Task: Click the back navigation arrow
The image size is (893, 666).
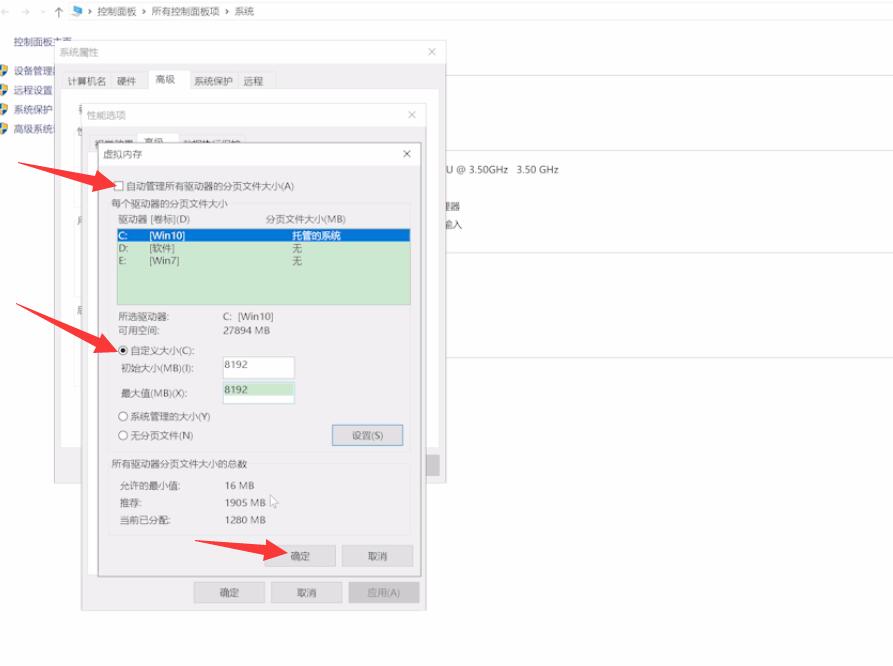Action: (x=8, y=11)
